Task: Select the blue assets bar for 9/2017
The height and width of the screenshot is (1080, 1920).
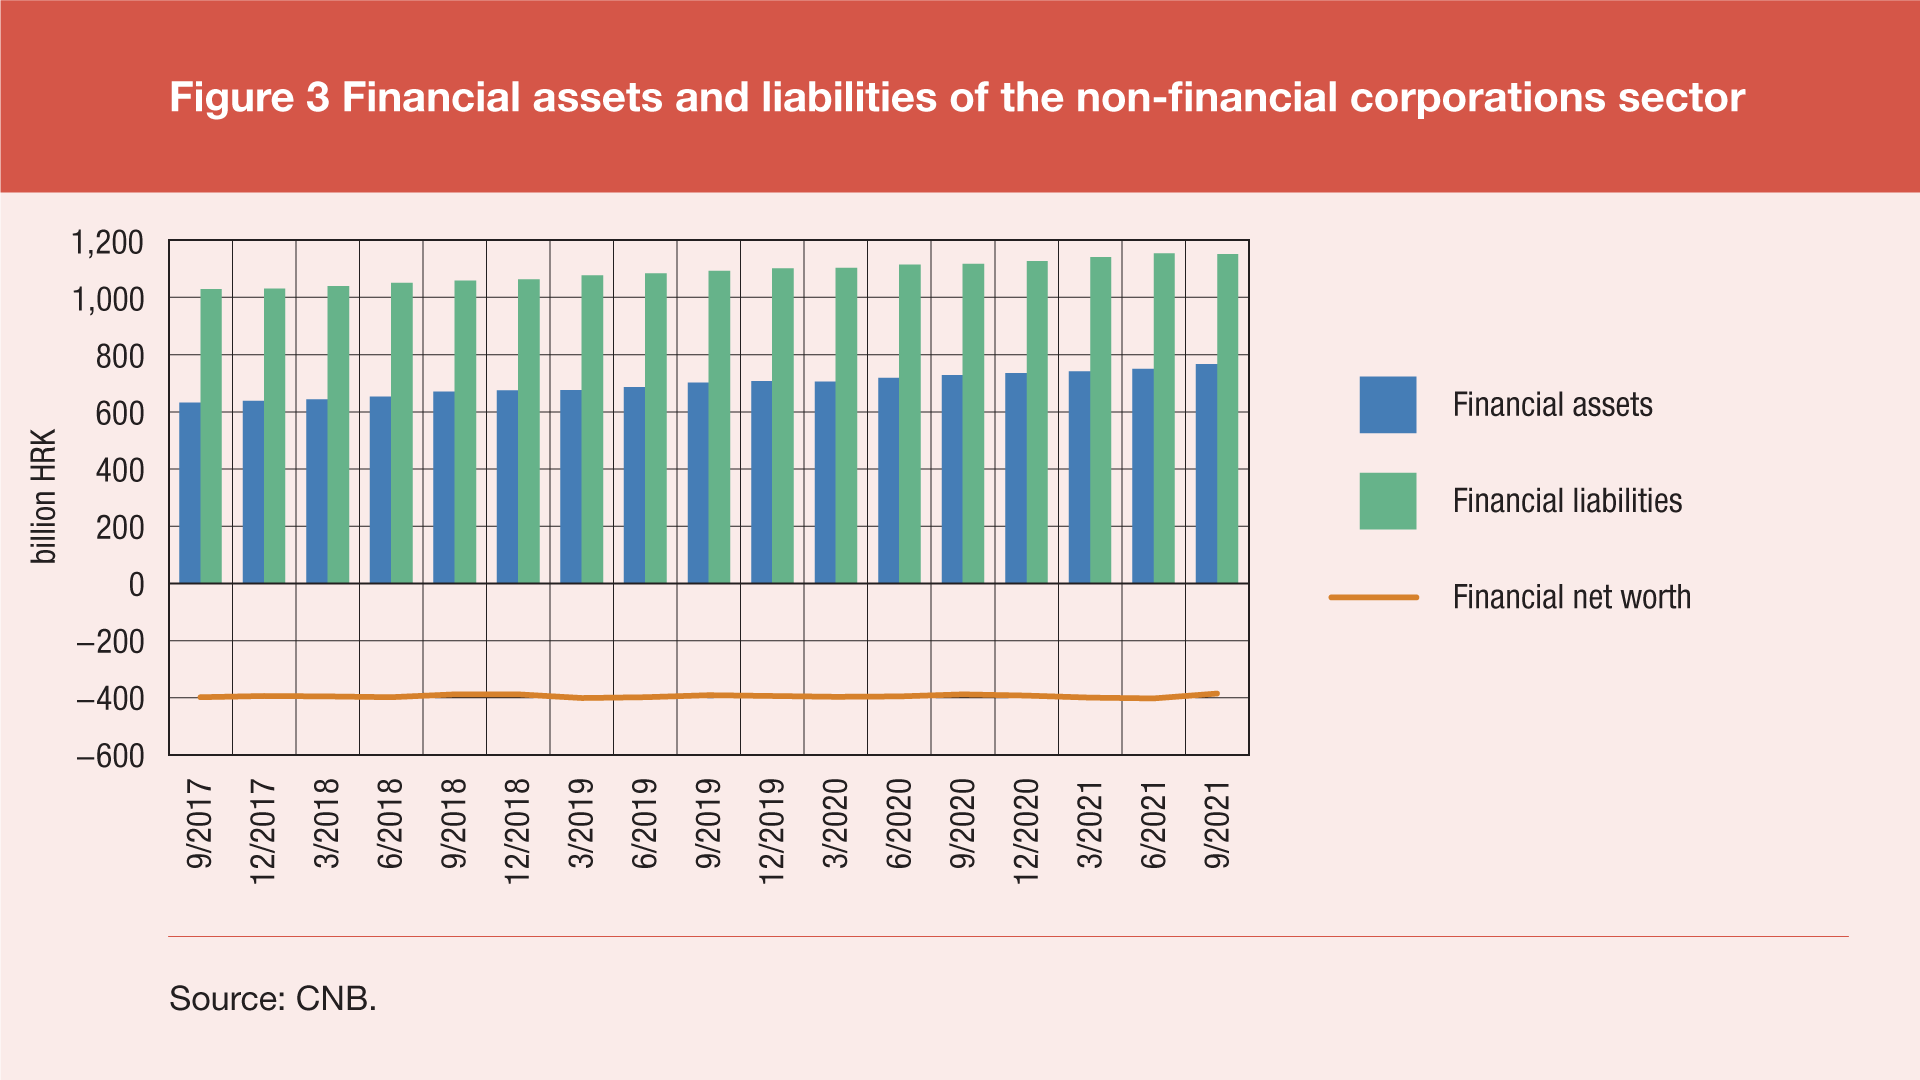Action: pyautogui.click(x=190, y=493)
